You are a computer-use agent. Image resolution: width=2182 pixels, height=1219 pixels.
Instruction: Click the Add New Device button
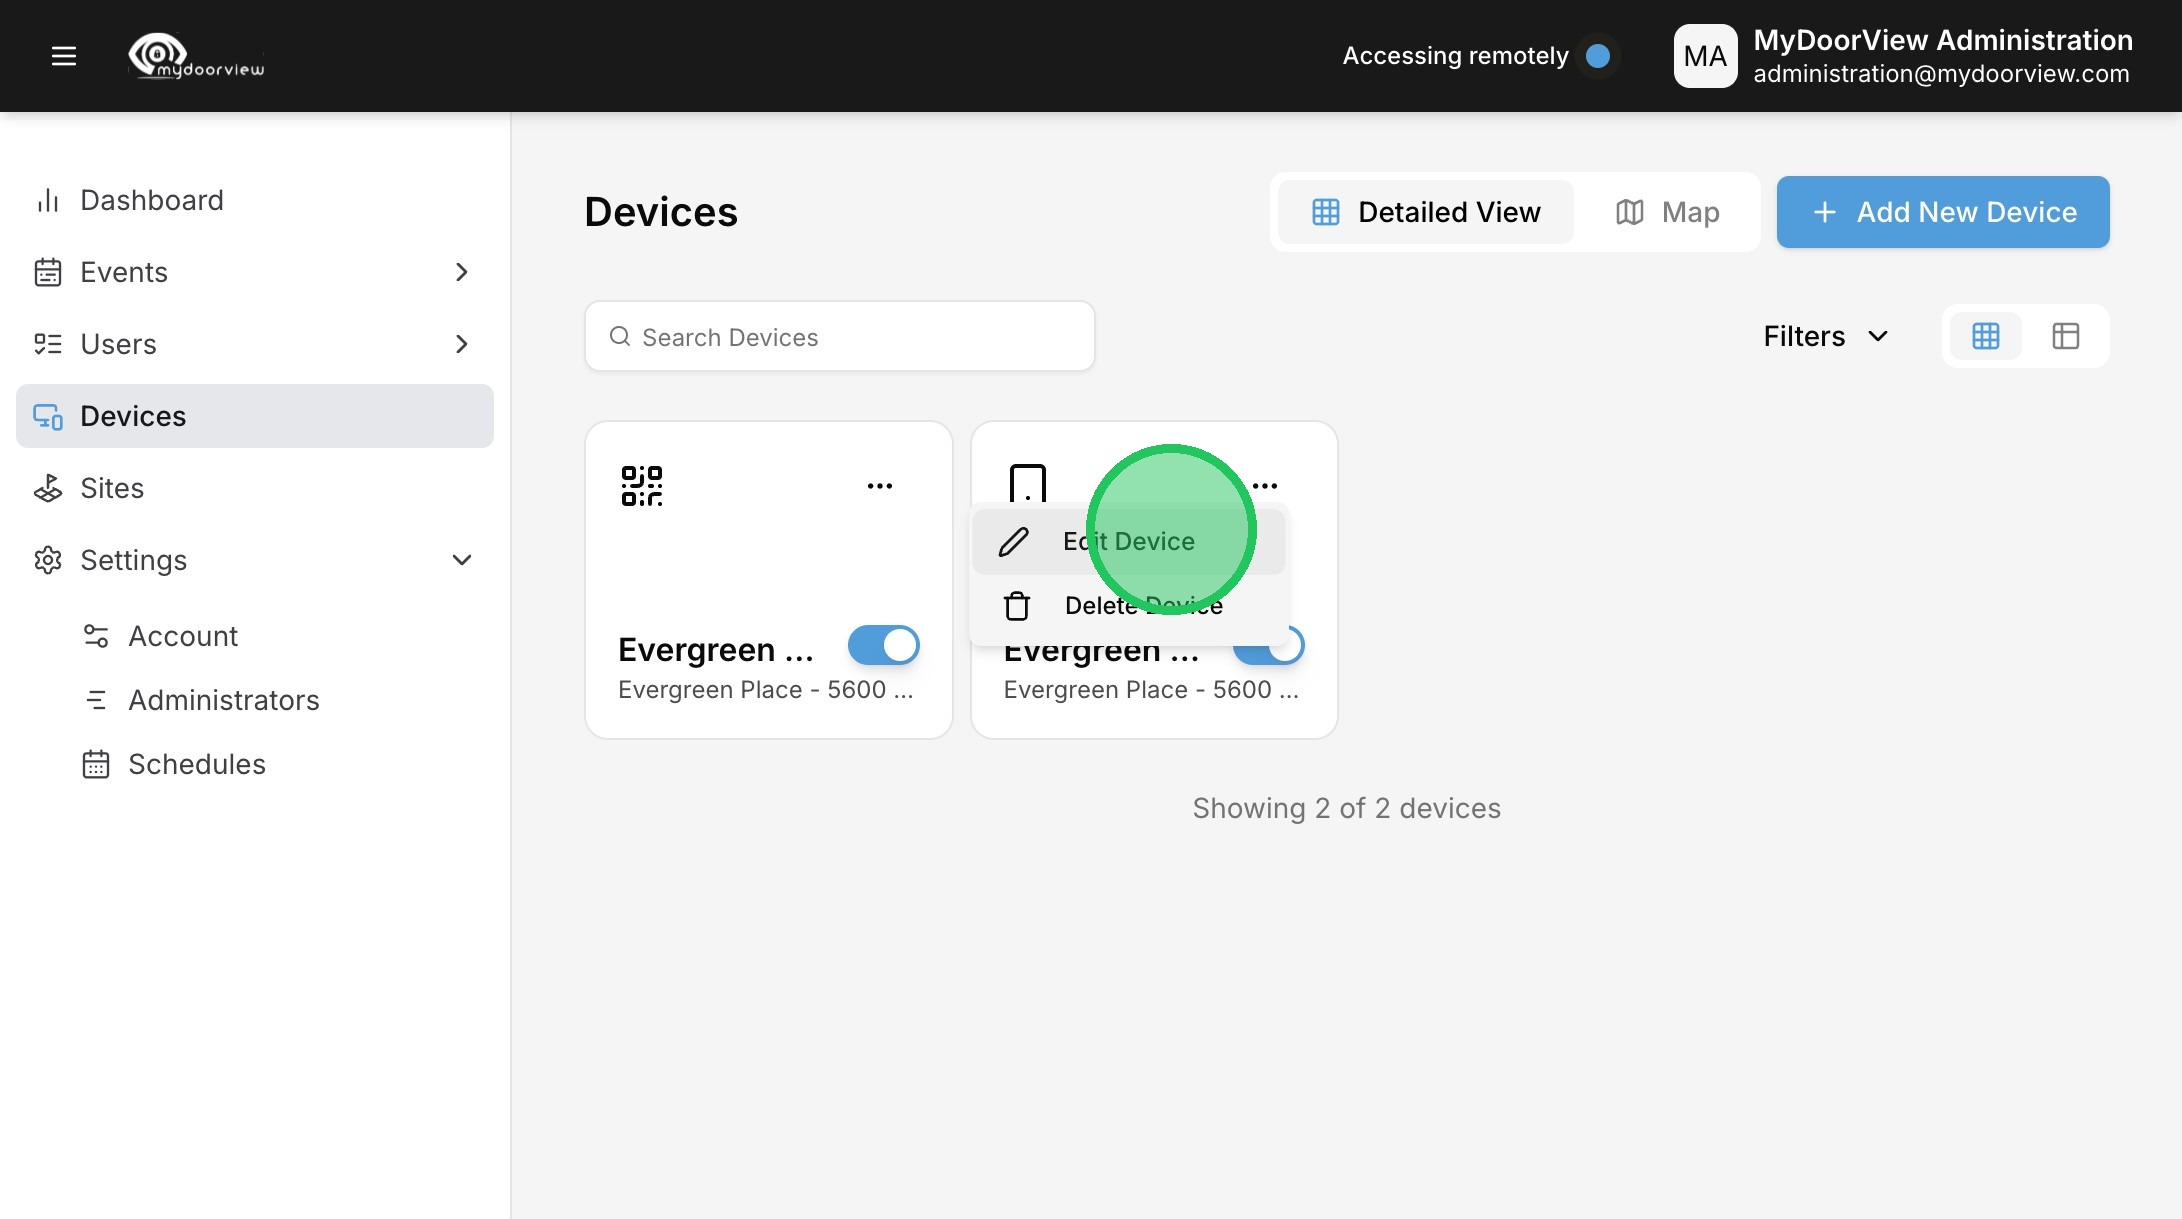tap(1942, 212)
